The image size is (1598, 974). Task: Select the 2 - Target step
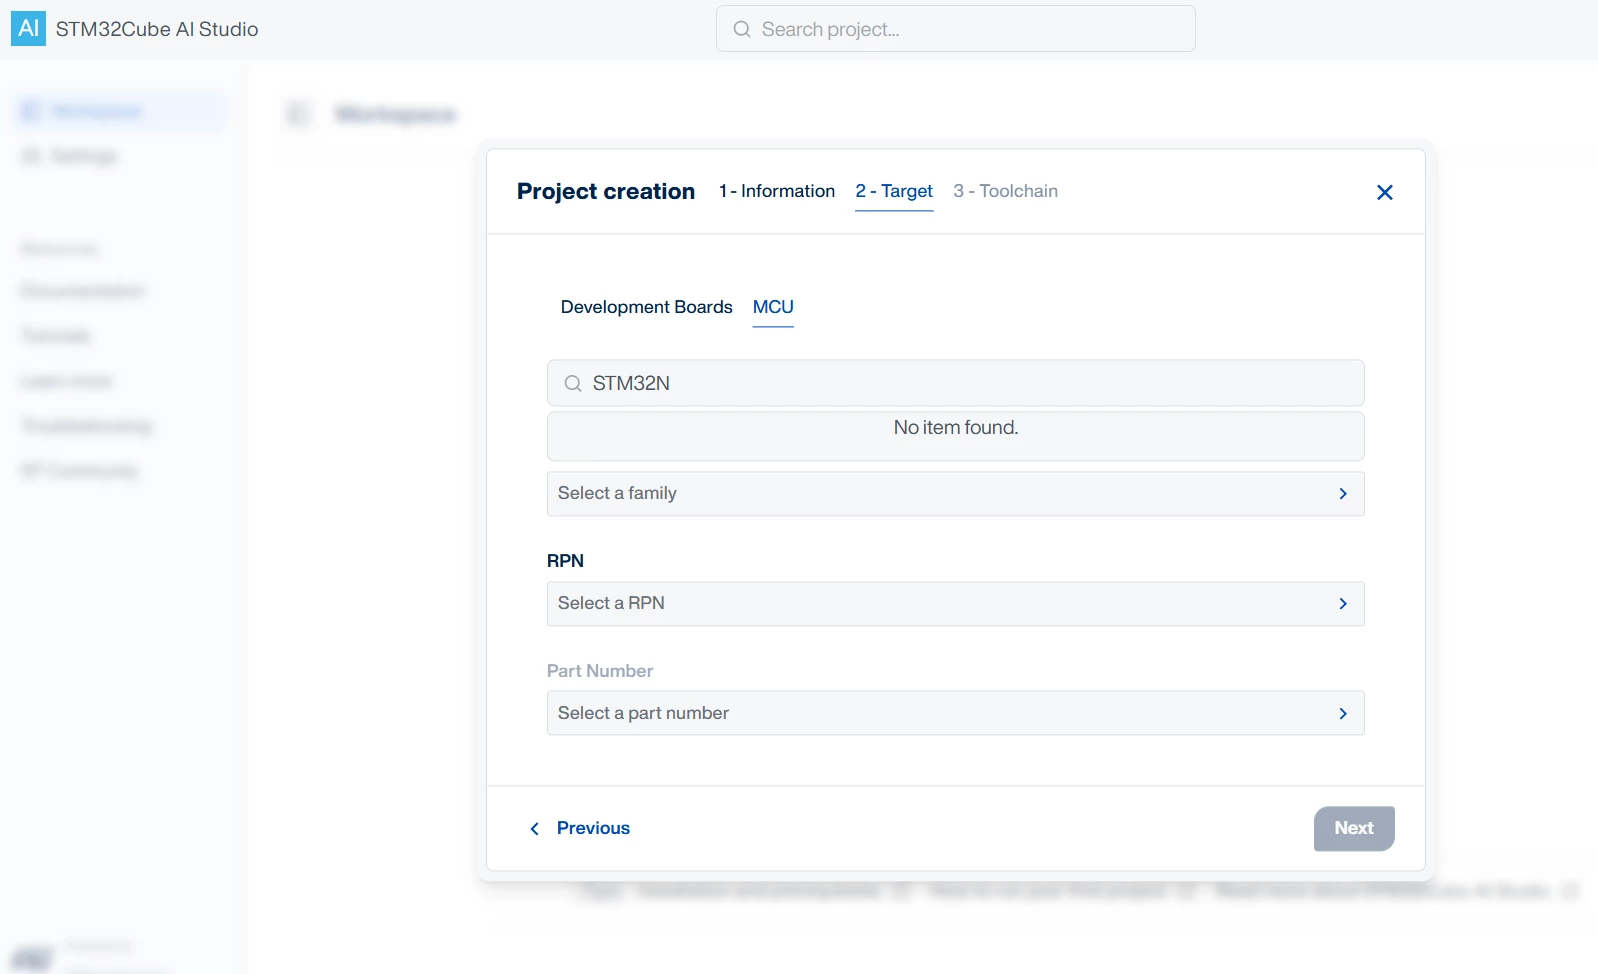click(x=894, y=191)
